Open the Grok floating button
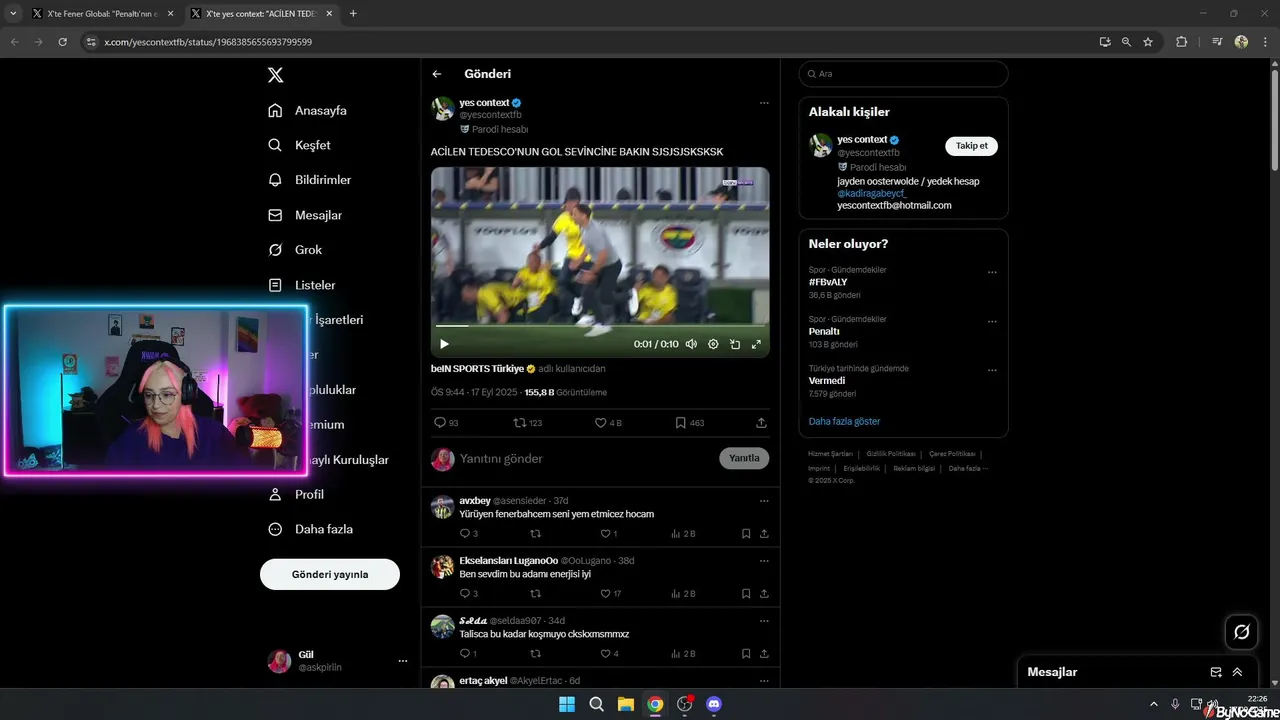The width and height of the screenshot is (1280, 720). (x=1241, y=632)
